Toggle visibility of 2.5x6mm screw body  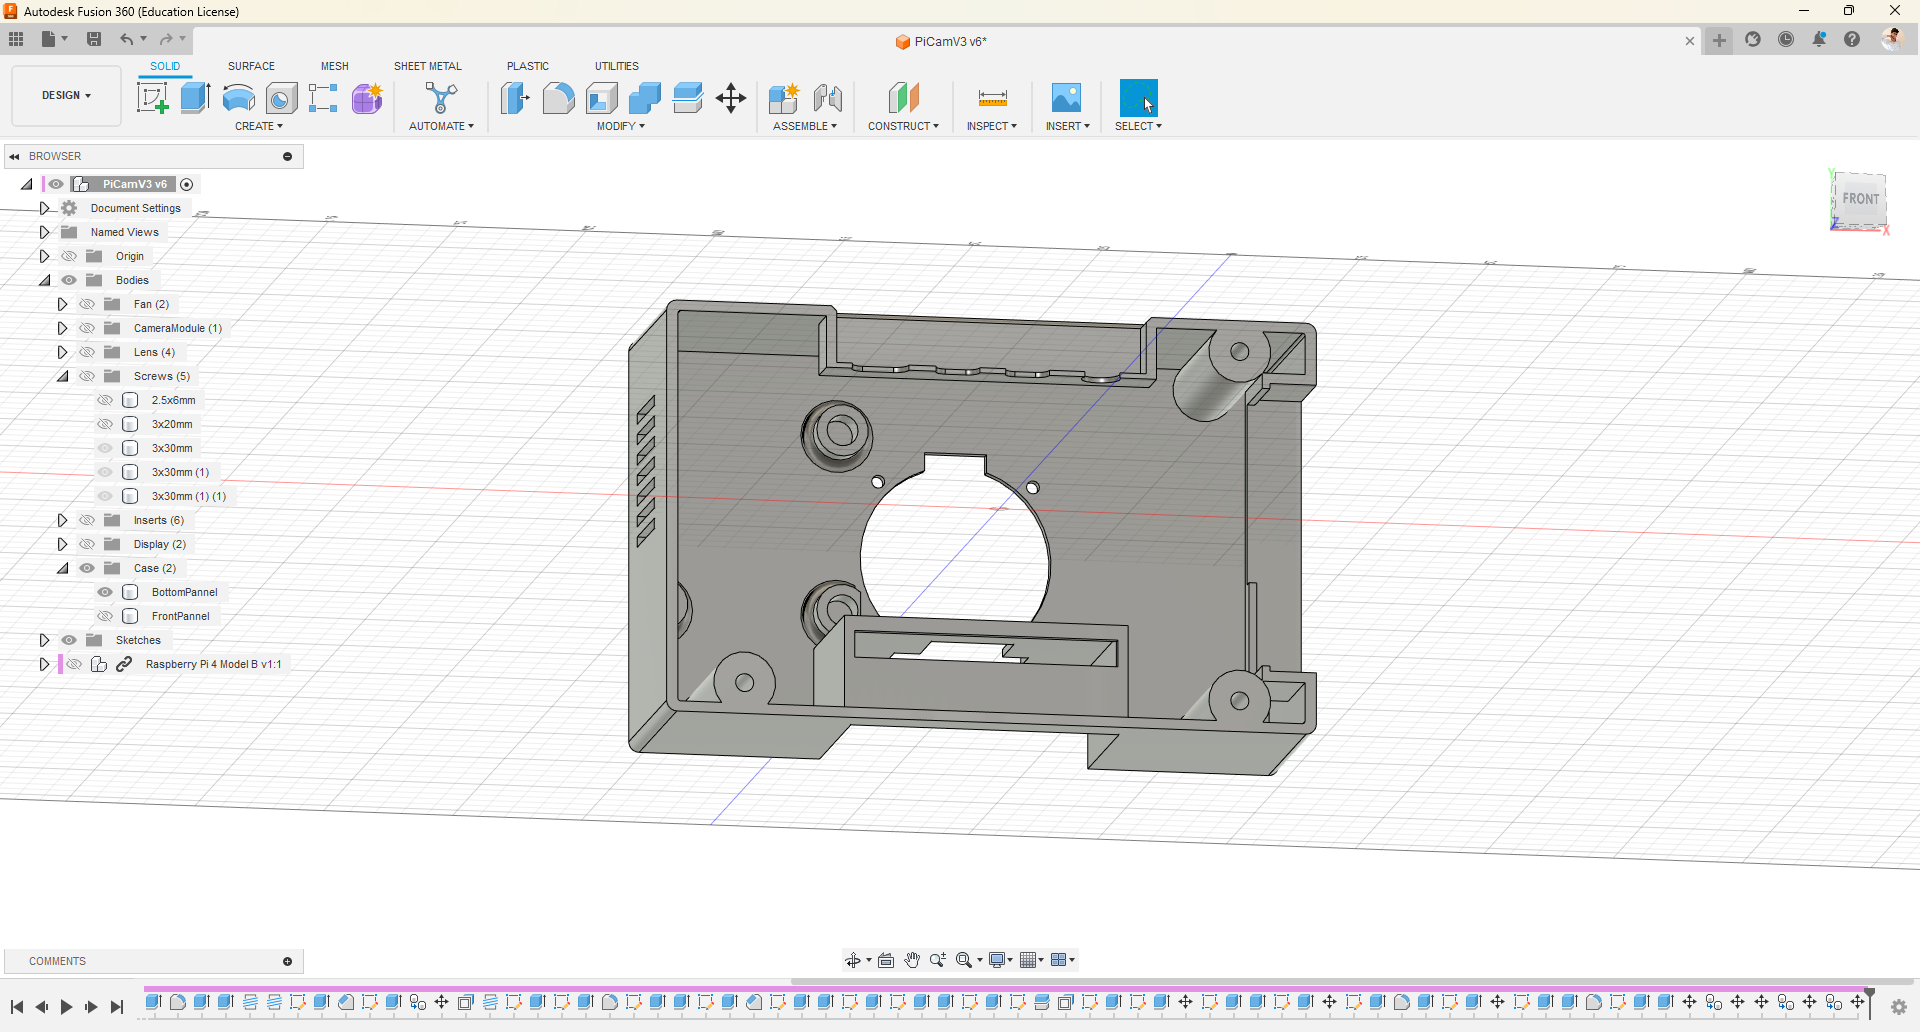click(105, 400)
